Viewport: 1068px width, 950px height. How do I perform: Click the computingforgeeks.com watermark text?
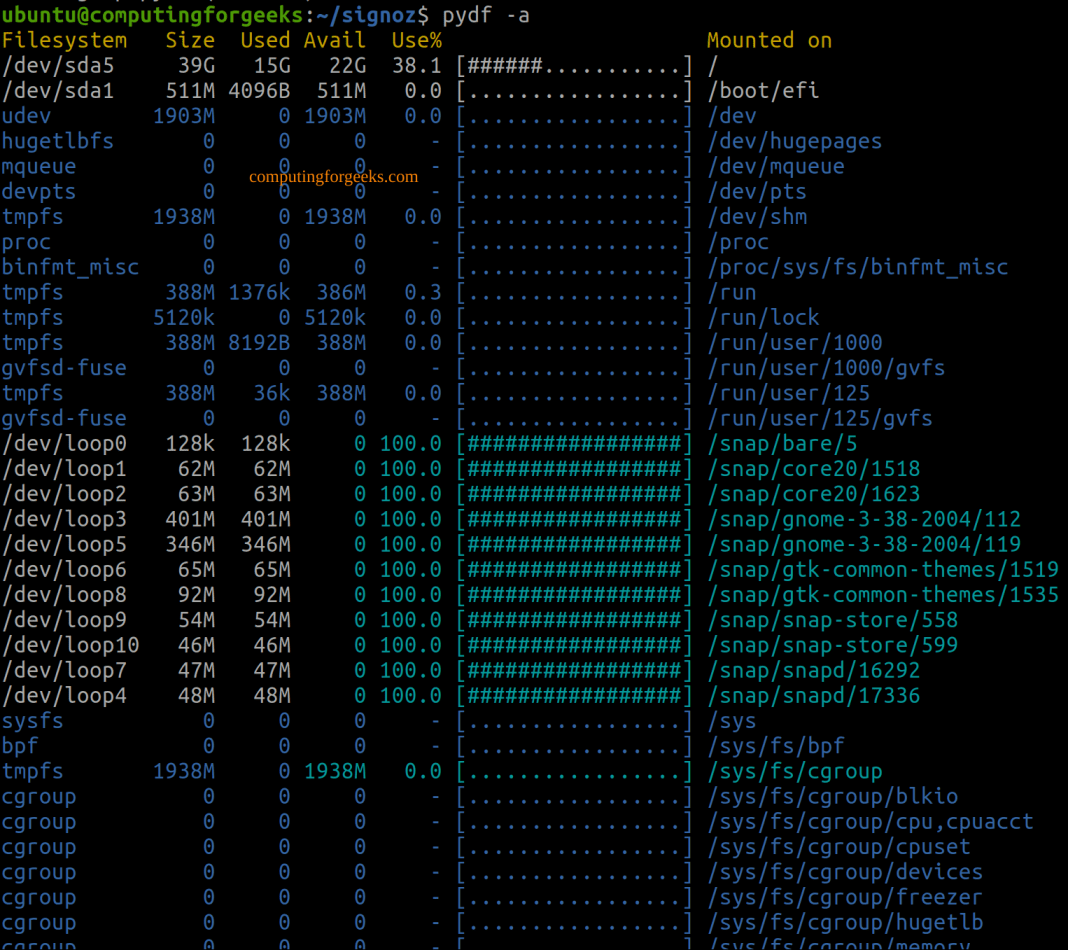[333, 177]
